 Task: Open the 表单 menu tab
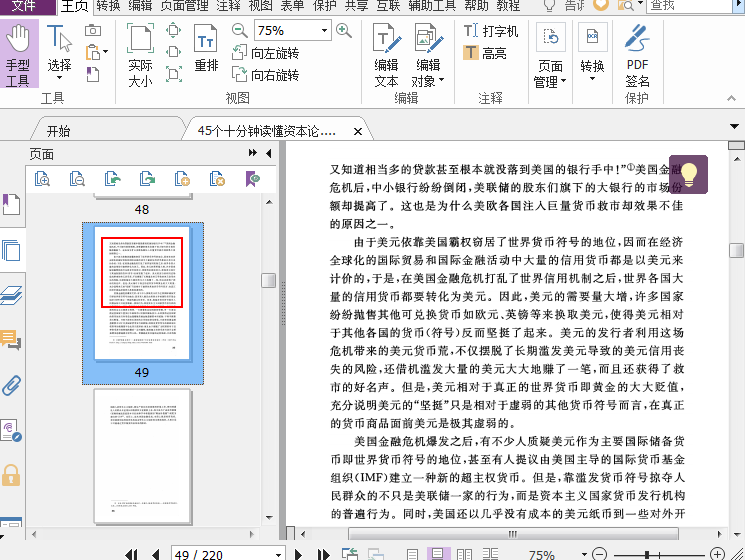tap(292, 6)
